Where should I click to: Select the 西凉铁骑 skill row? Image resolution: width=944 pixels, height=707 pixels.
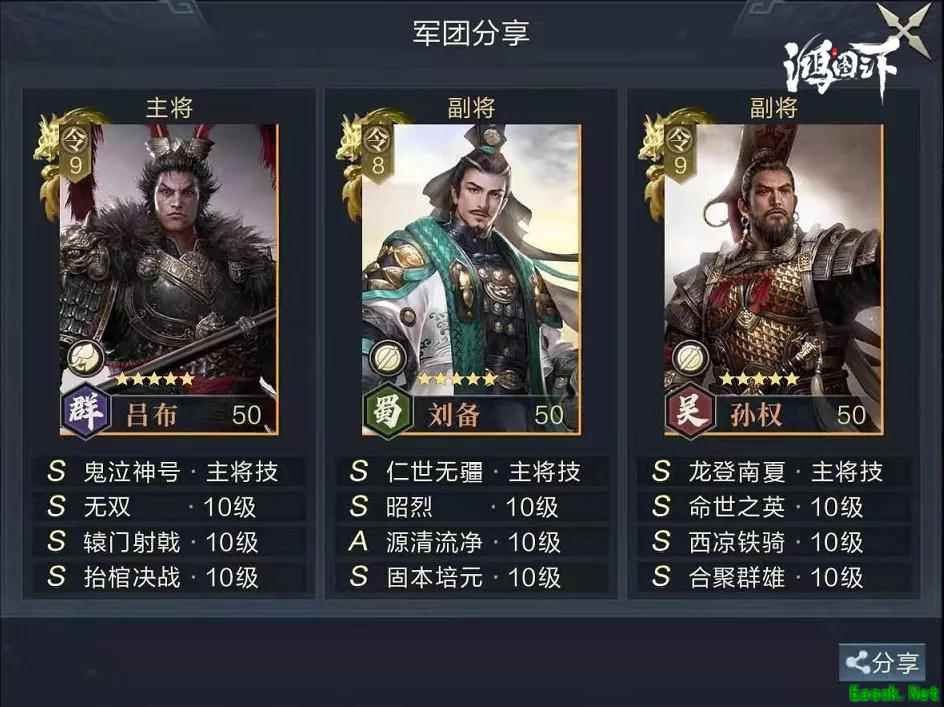(774, 541)
